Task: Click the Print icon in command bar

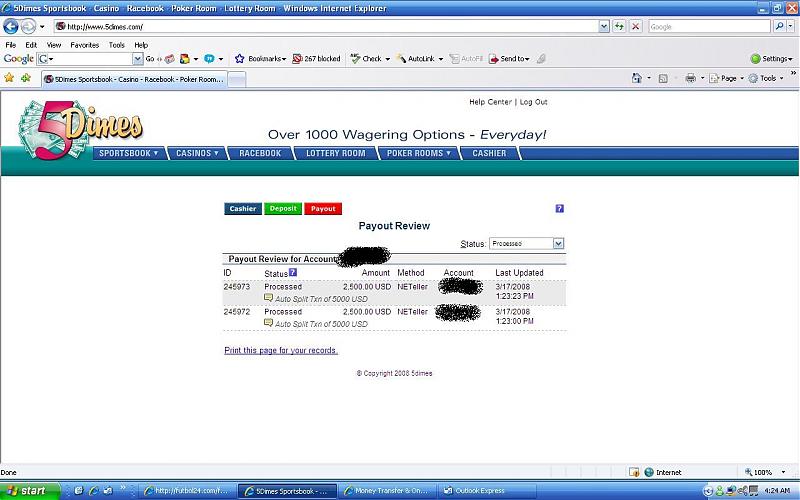Action: [x=690, y=78]
